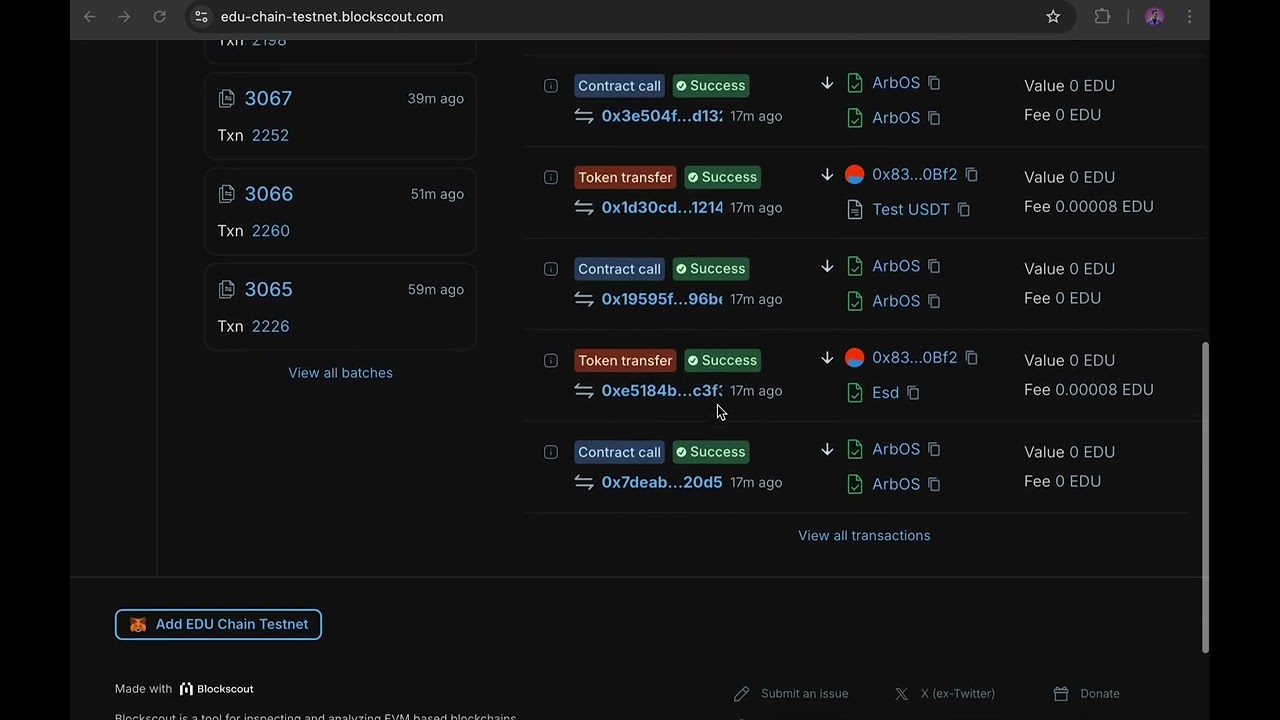Open details icon for transaction 0xe5184b
Image resolution: width=1280 pixels, height=720 pixels.
551,360
